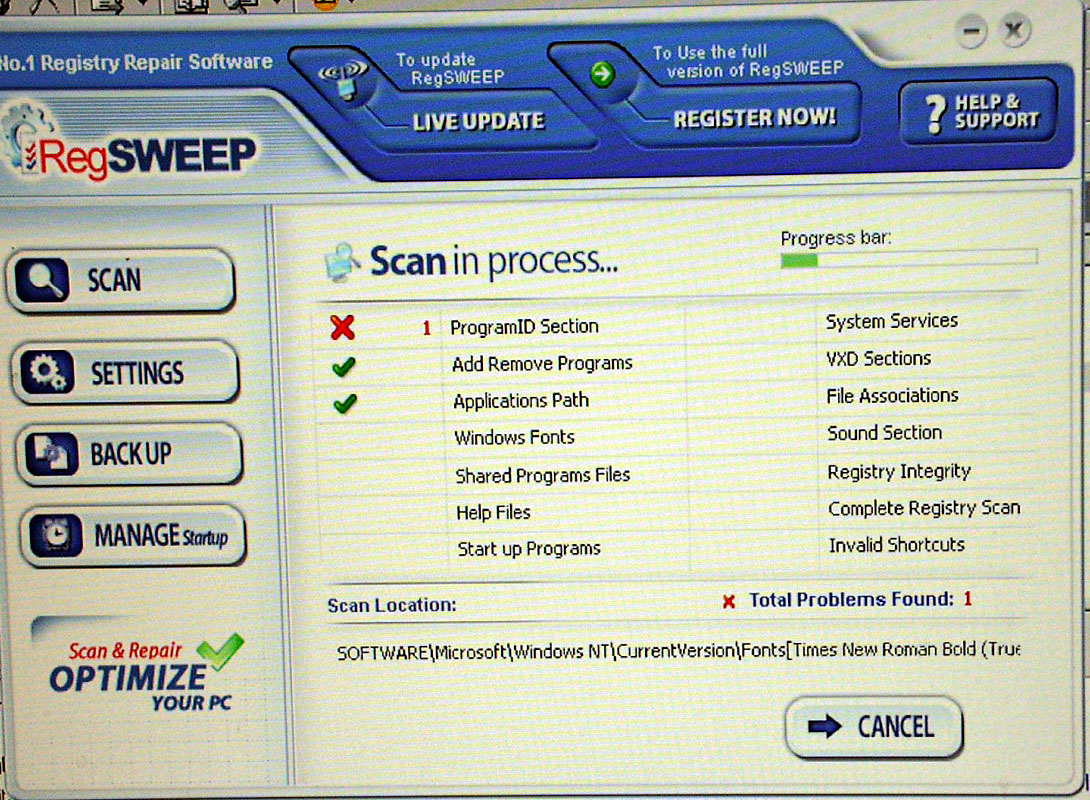
Task: Click the Progress bar label
Action: click(836, 238)
